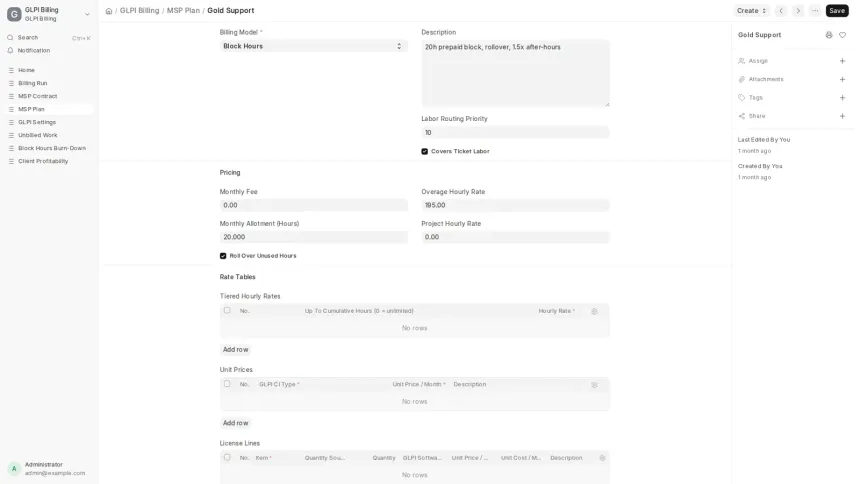
Task: Go to previous document with left arrow
Action: tap(781, 10)
